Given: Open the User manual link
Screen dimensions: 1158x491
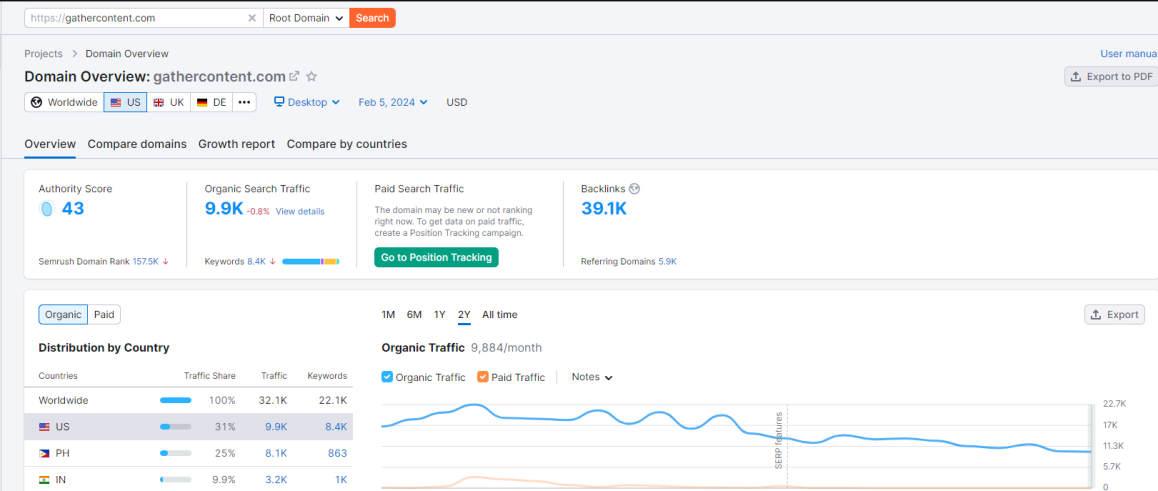Looking at the screenshot, I should [x=1129, y=54].
